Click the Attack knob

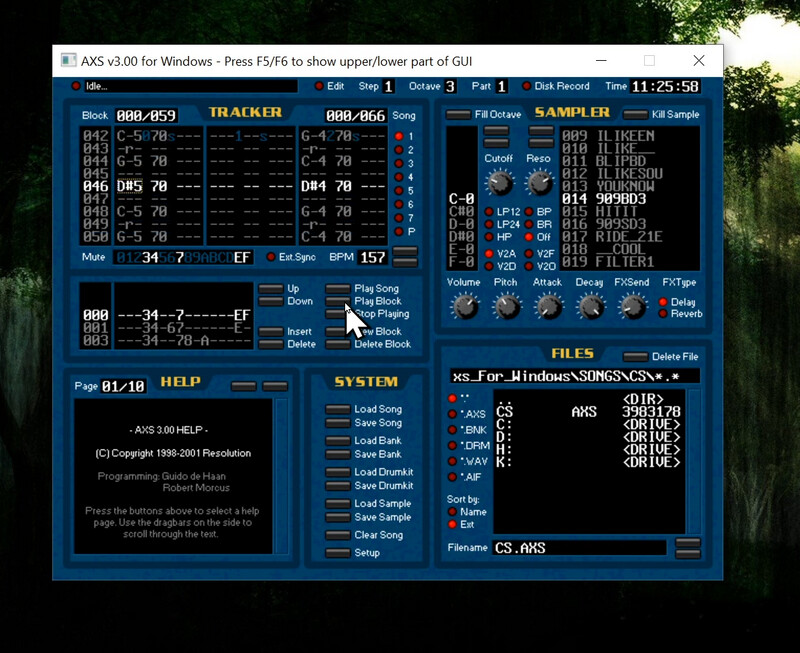[549, 307]
